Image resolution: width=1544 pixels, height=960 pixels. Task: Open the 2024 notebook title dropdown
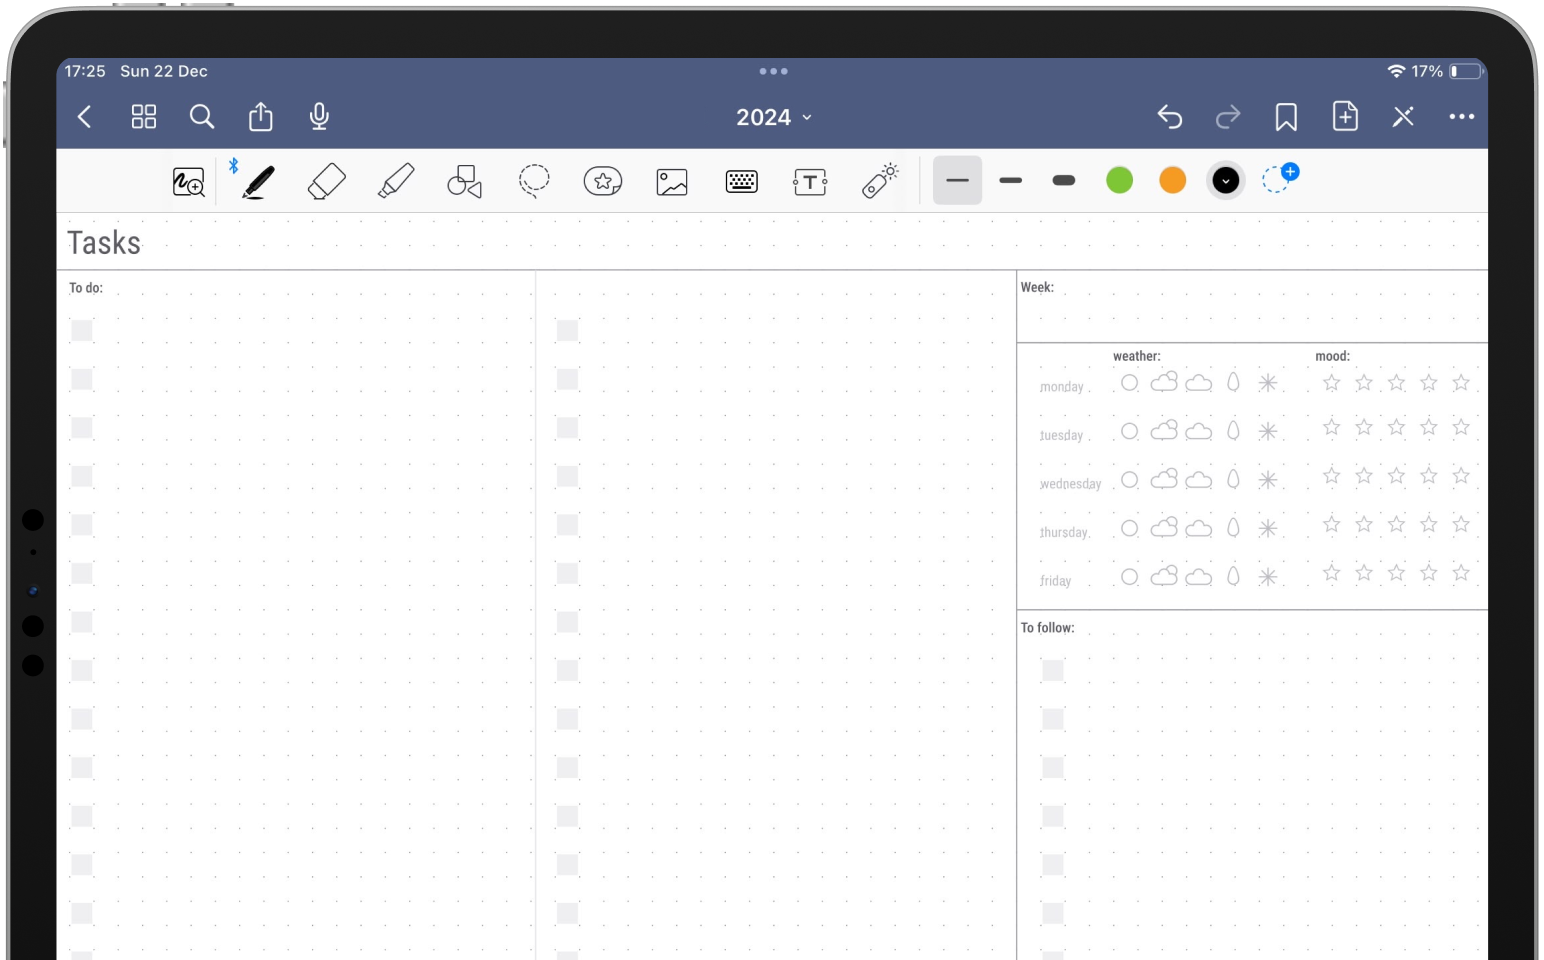point(773,117)
